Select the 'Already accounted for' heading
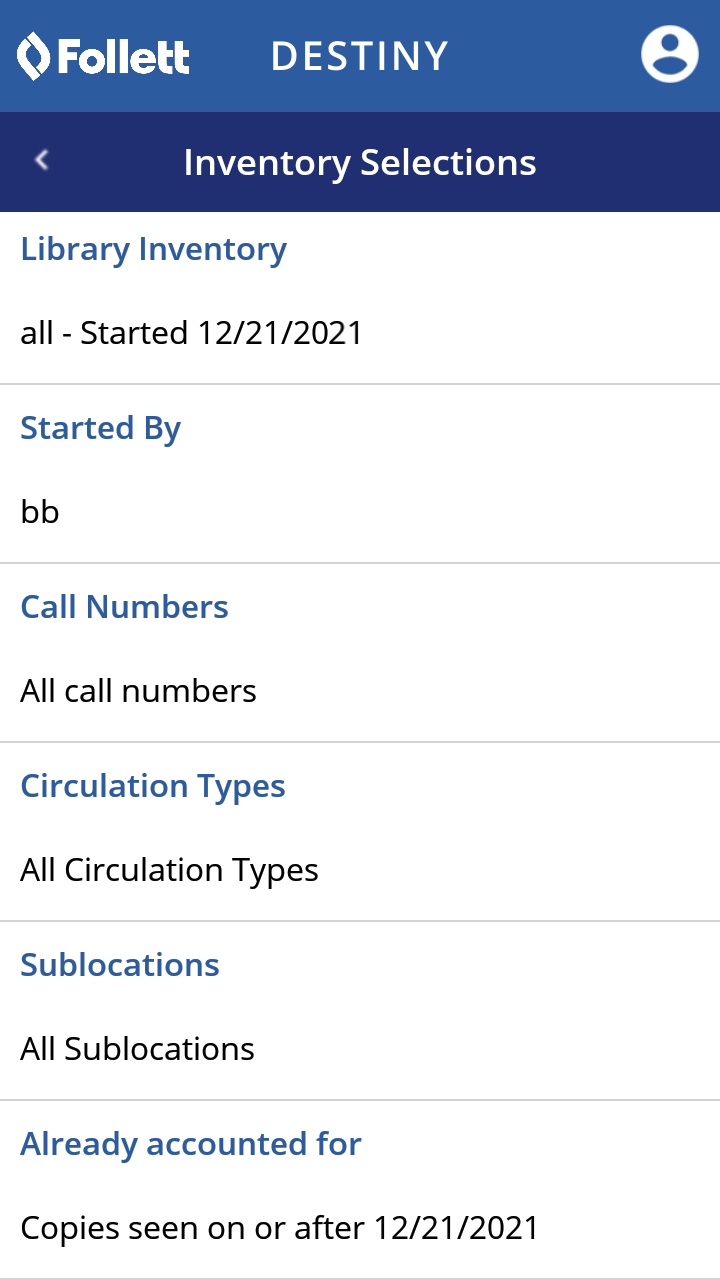The height and width of the screenshot is (1280, 720). pyautogui.click(x=191, y=1144)
